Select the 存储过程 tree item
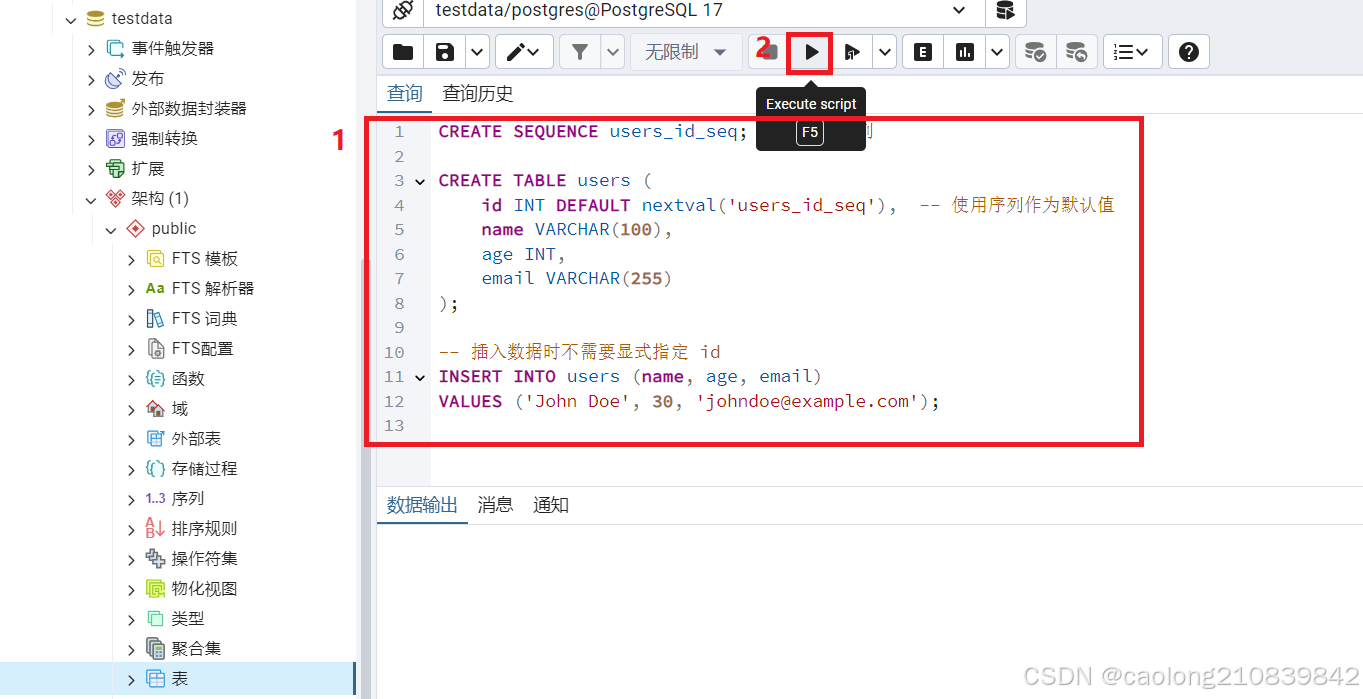1363x699 pixels. pyautogui.click(x=204, y=469)
